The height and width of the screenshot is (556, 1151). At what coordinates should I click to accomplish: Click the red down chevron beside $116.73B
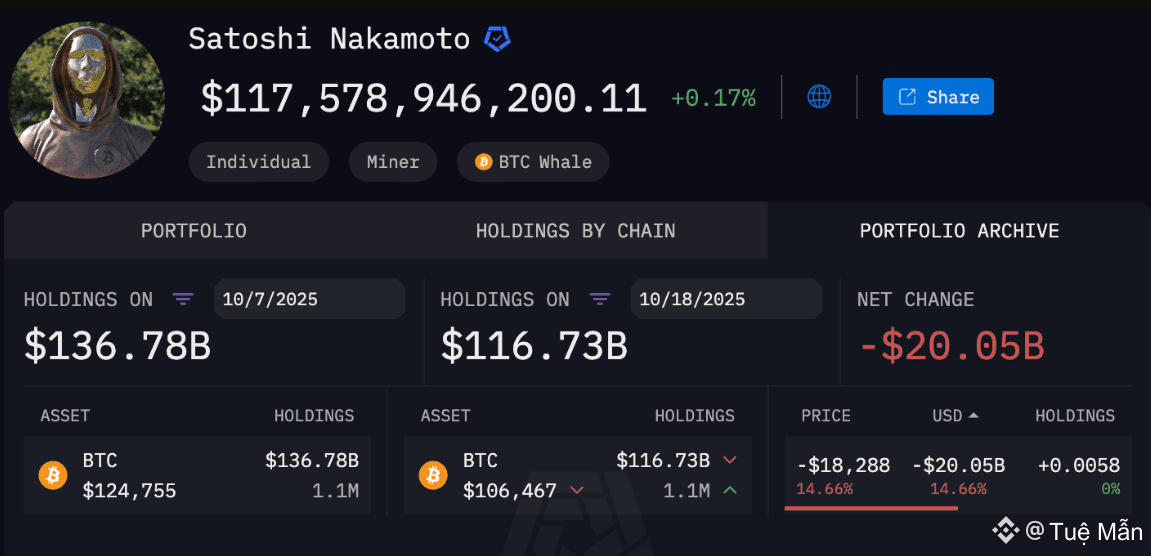[x=729, y=461]
